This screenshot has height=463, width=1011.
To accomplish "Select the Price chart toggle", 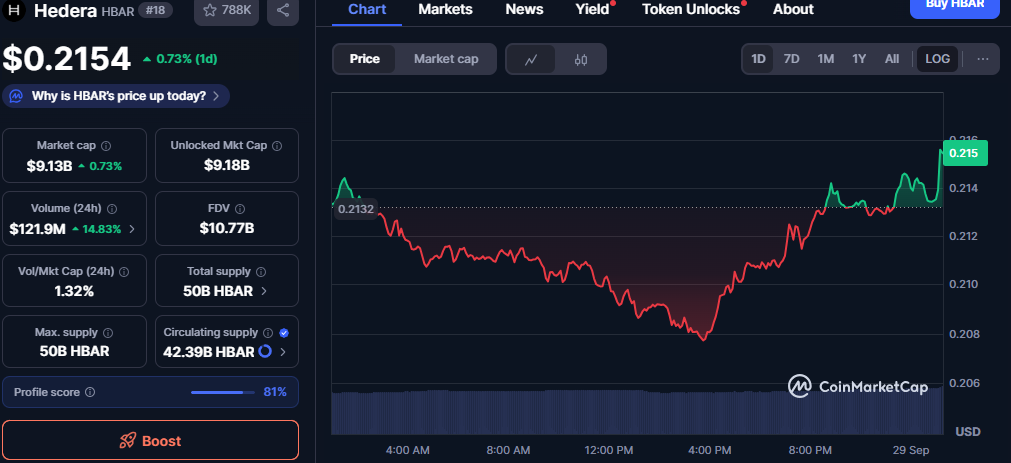I will click(x=364, y=59).
